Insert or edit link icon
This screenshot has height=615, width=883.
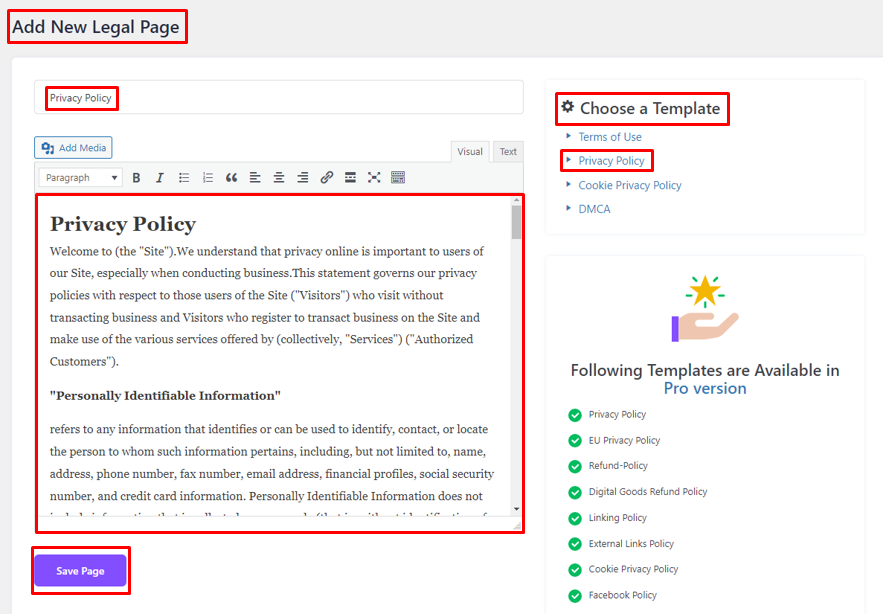[327, 178]
